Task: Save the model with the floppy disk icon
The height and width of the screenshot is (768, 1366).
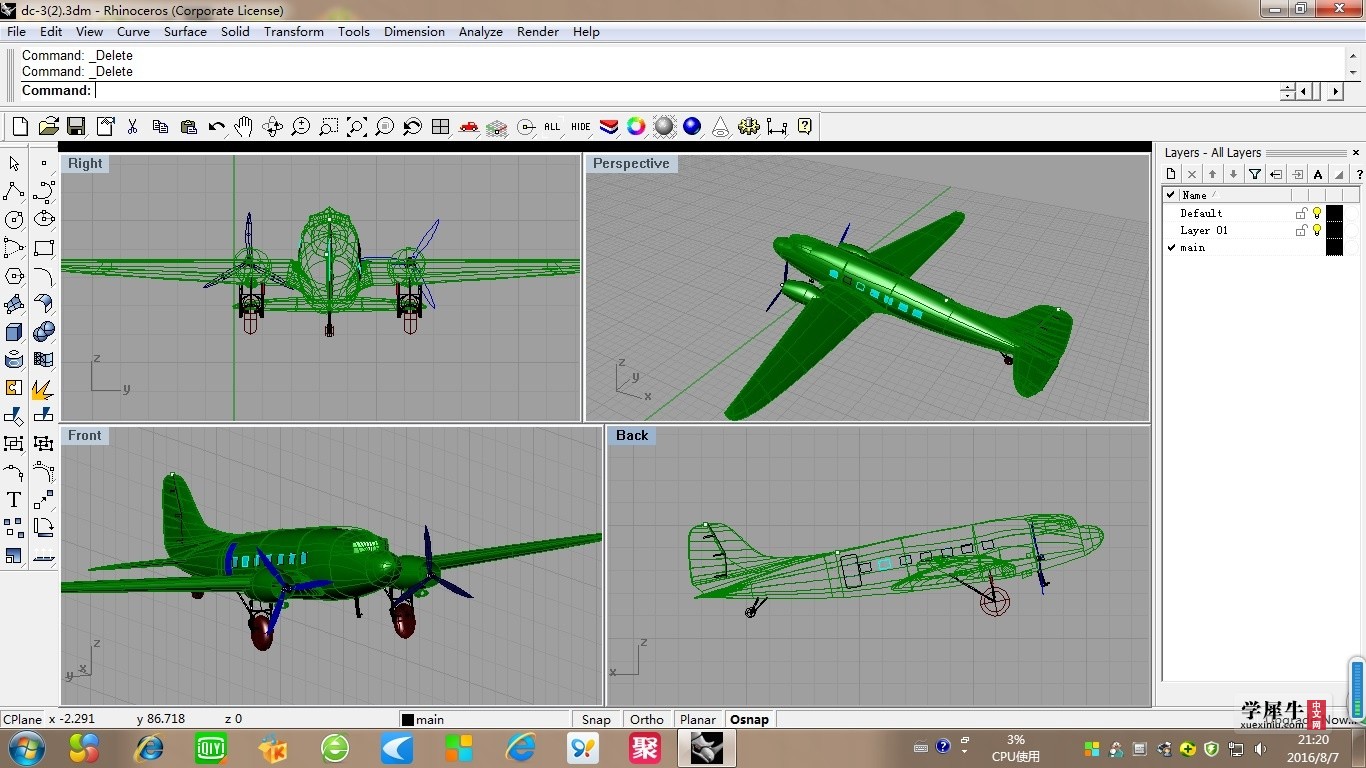Action: click(76, 127)
